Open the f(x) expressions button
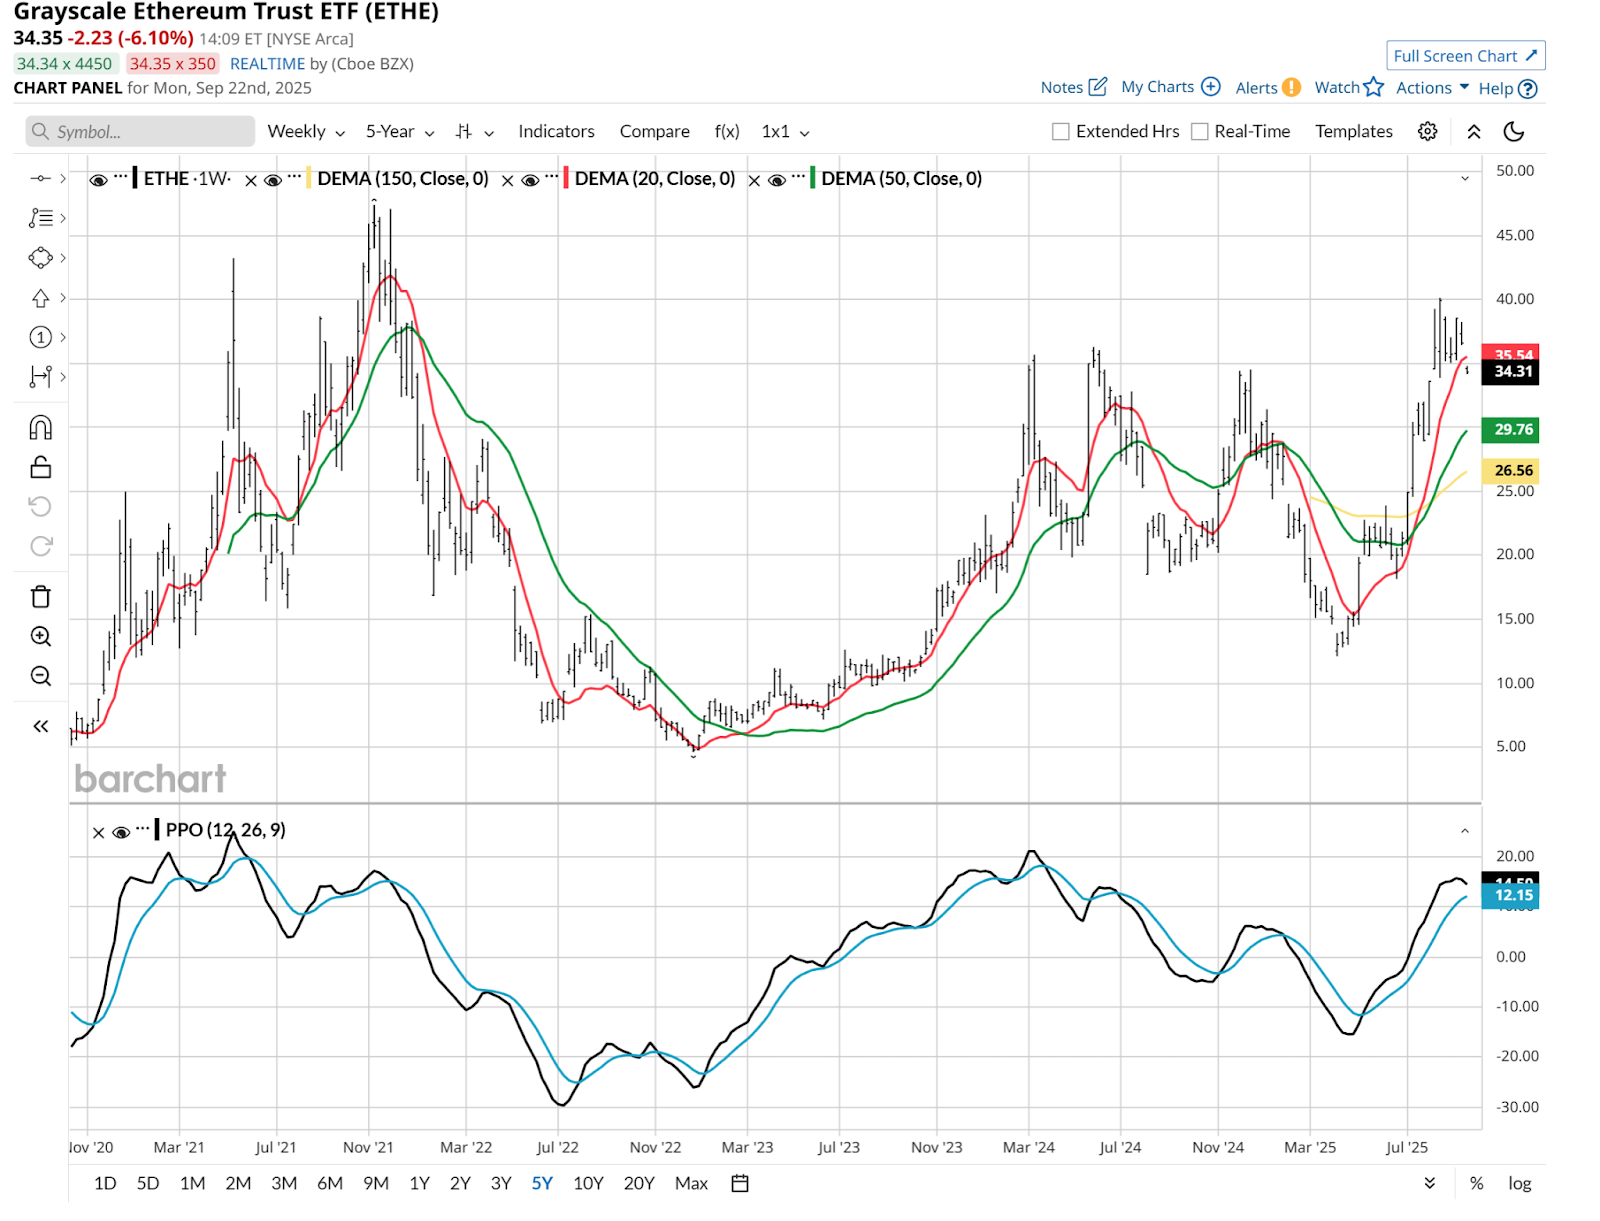1600x1221 pixels. coord(727,131)
